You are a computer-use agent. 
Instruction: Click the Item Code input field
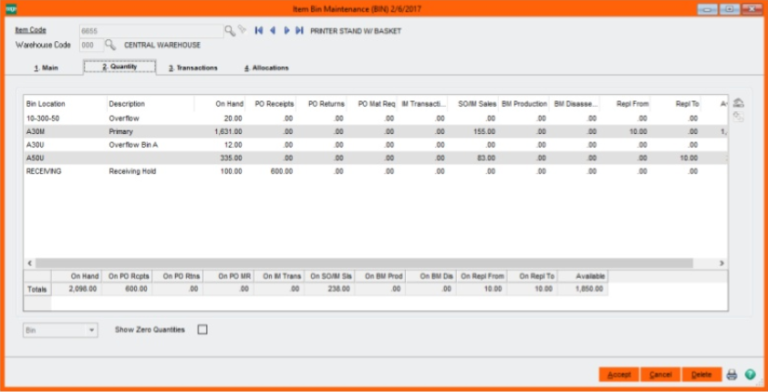151,31
